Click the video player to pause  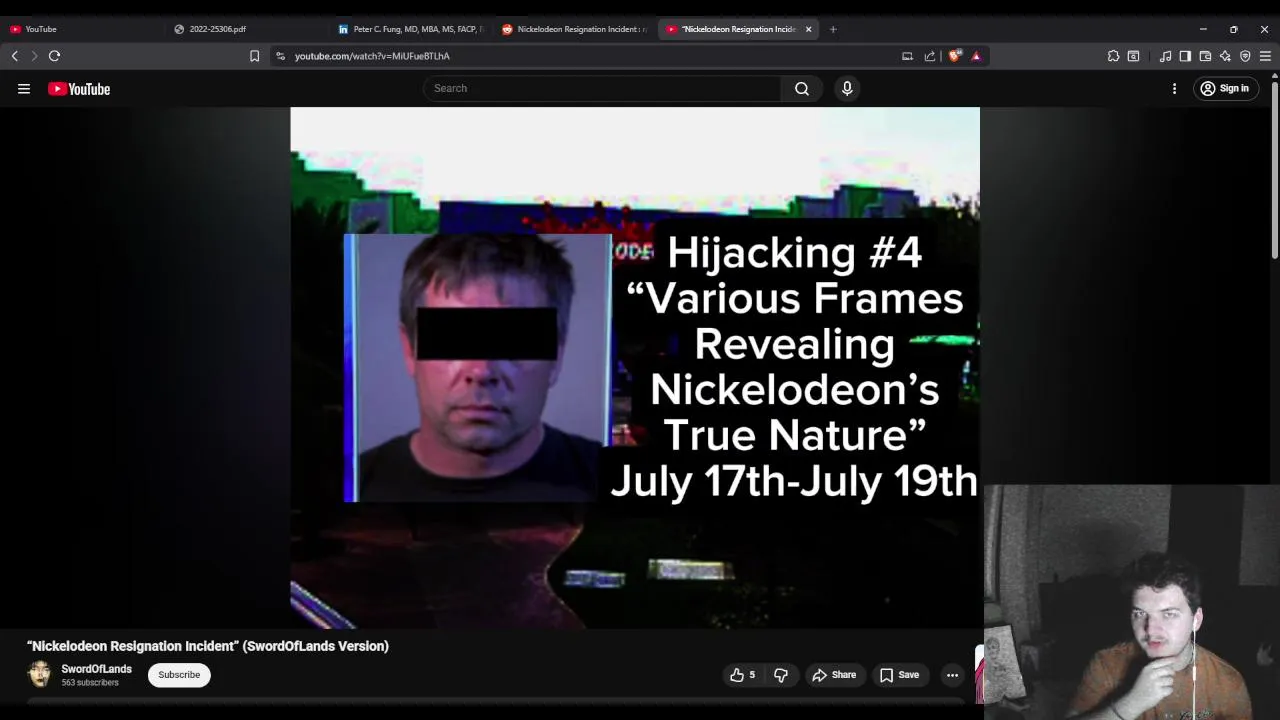635,368
